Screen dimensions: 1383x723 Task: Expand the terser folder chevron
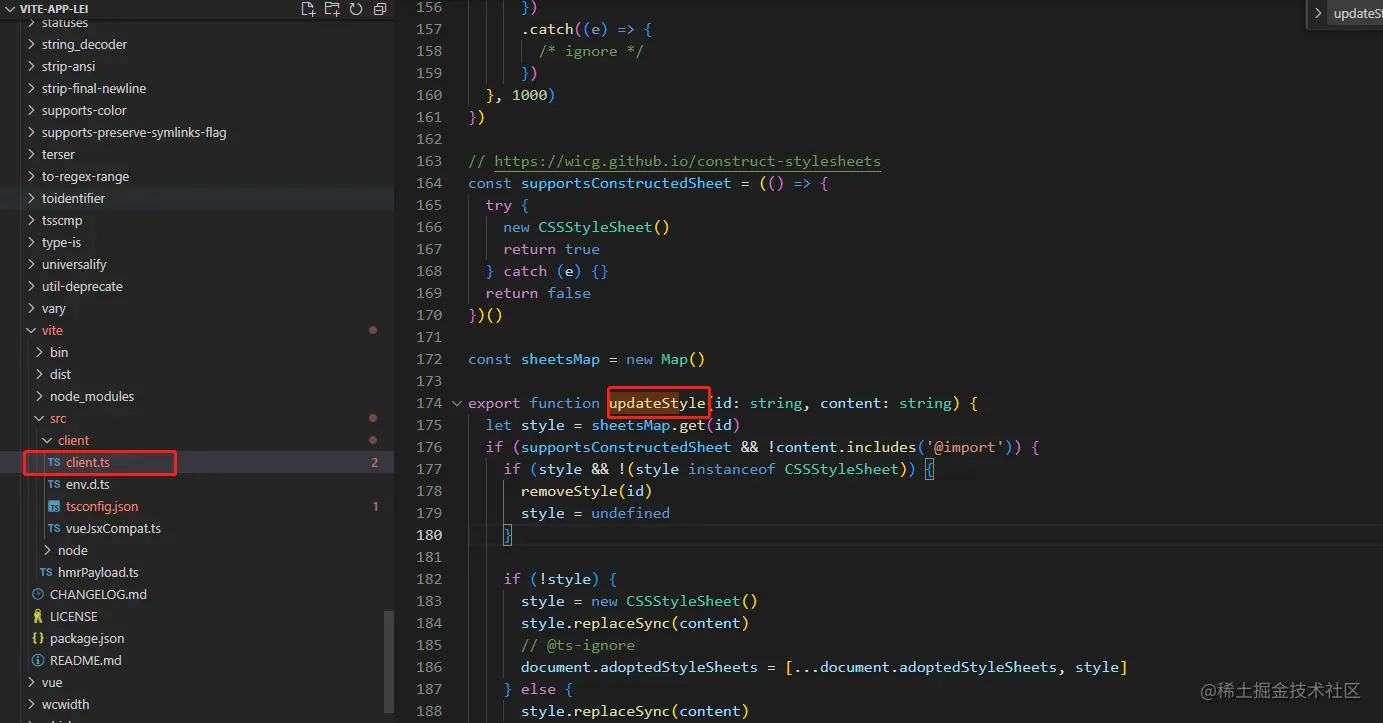pyautogui.click(x=31, y=154)
